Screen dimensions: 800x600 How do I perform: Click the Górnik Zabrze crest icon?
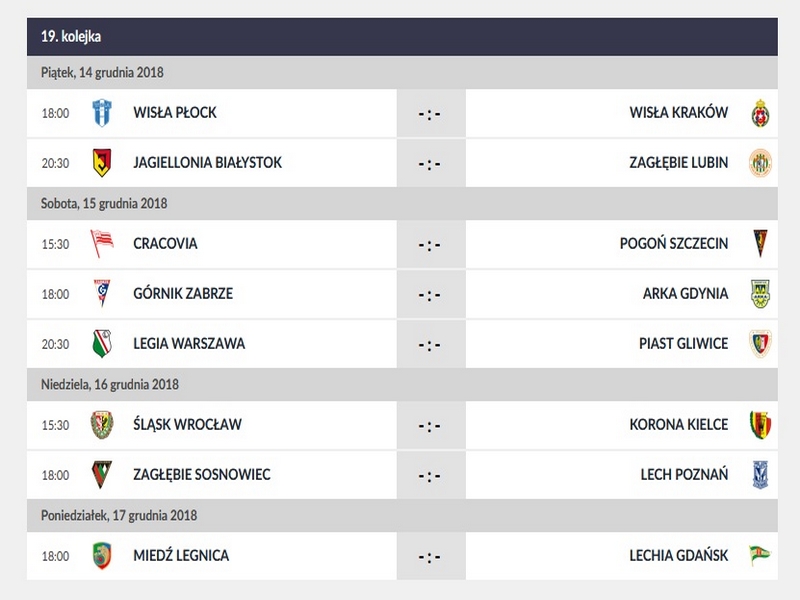[102, 293]
